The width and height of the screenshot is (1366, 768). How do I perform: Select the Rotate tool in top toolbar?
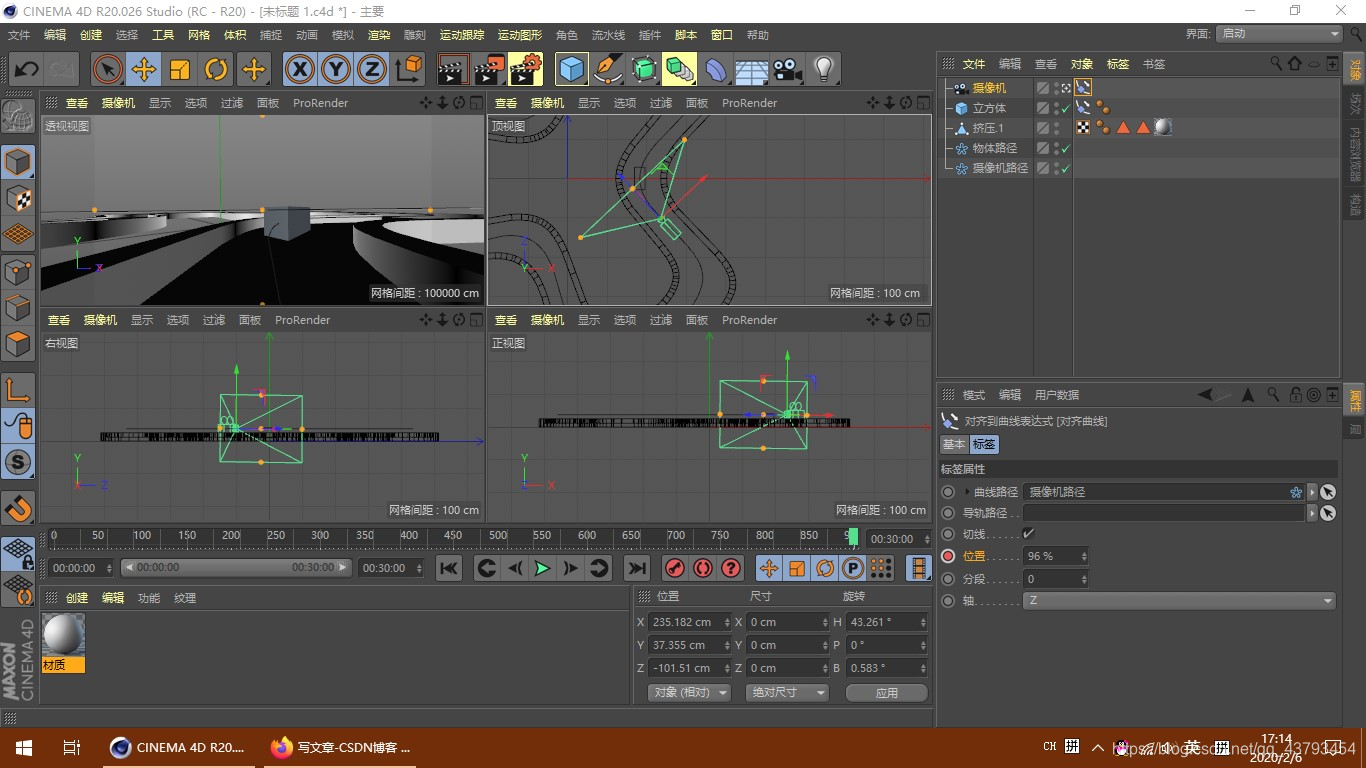click(216, 70)
